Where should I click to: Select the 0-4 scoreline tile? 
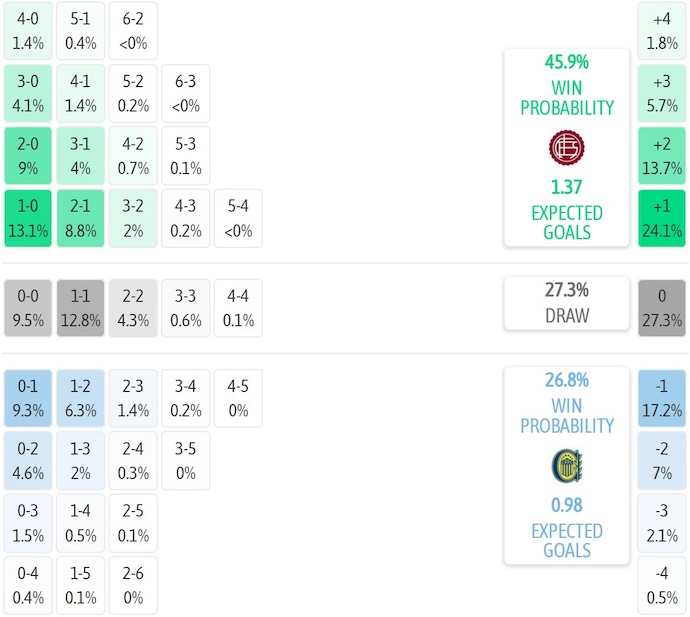click(29, 585)
